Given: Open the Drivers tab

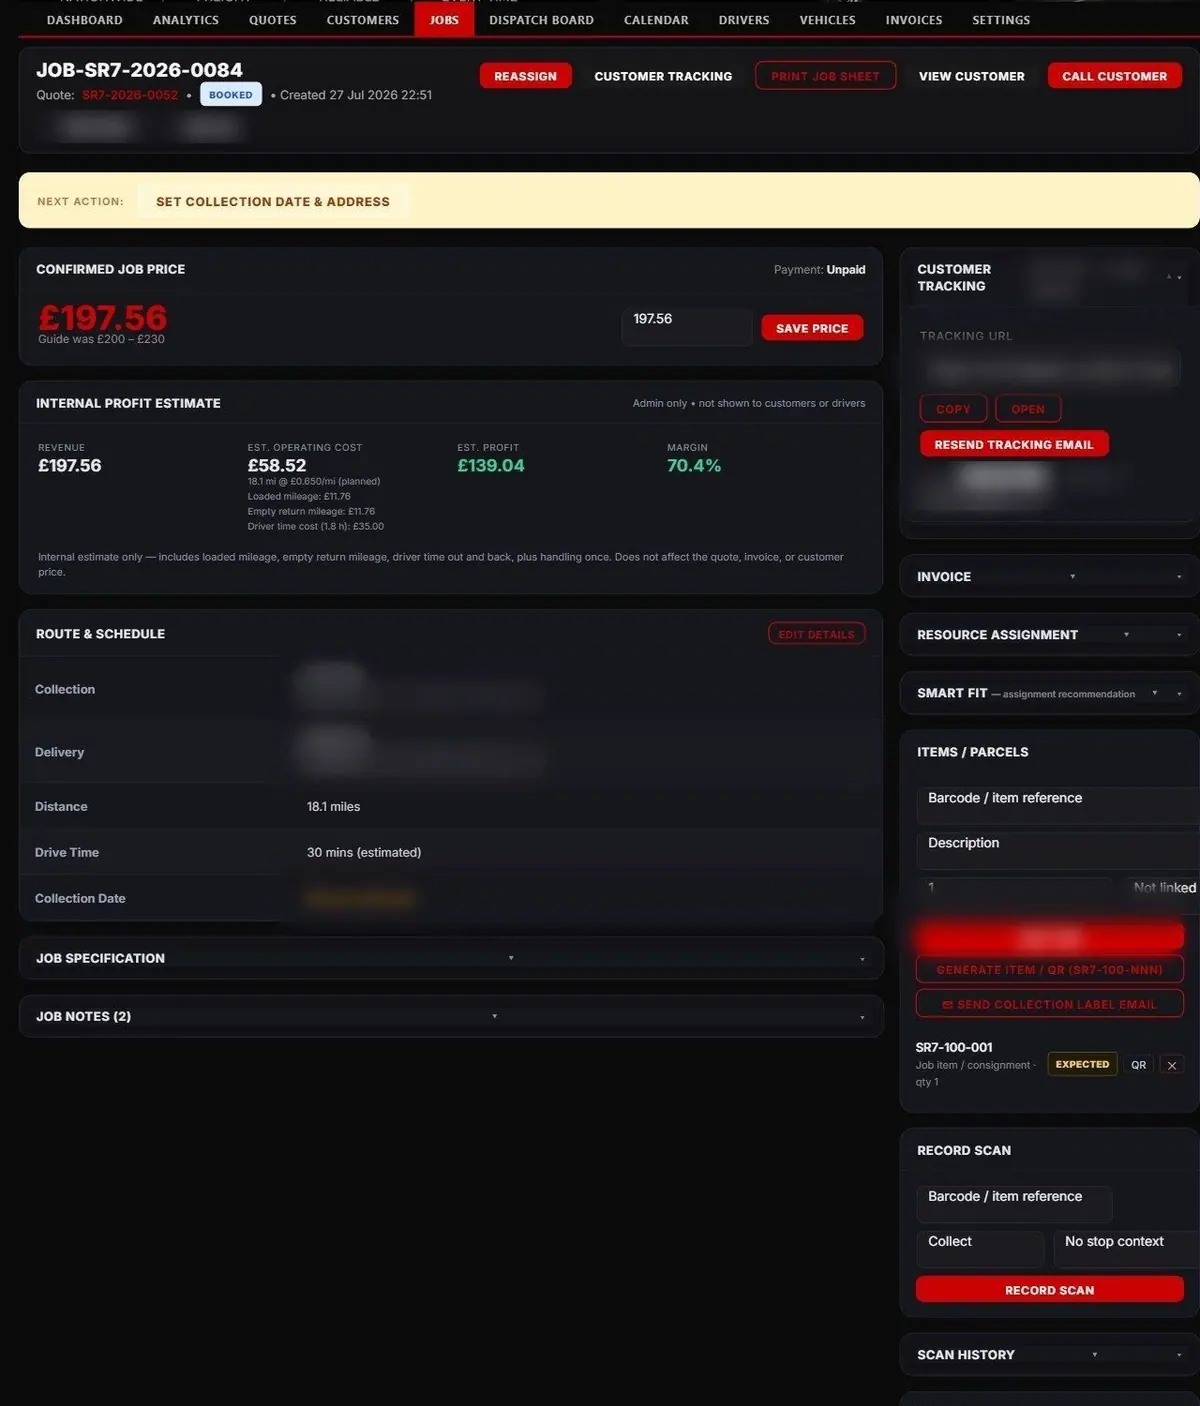Looking at the screenshot, I should pos(744,20).
